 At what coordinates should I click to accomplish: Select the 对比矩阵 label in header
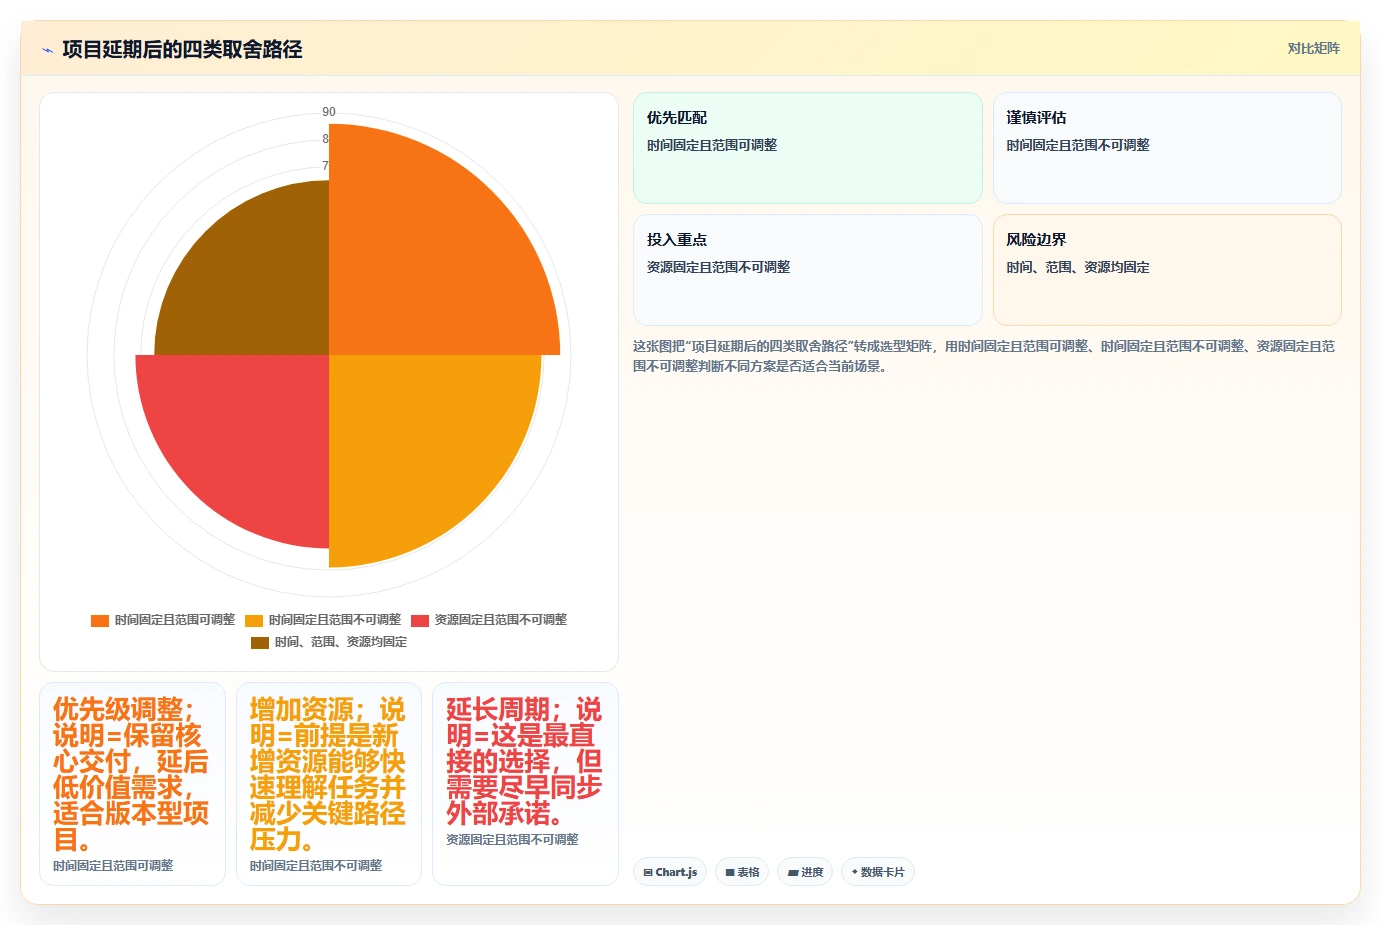pyautogui.click(x=1313, y=48)
